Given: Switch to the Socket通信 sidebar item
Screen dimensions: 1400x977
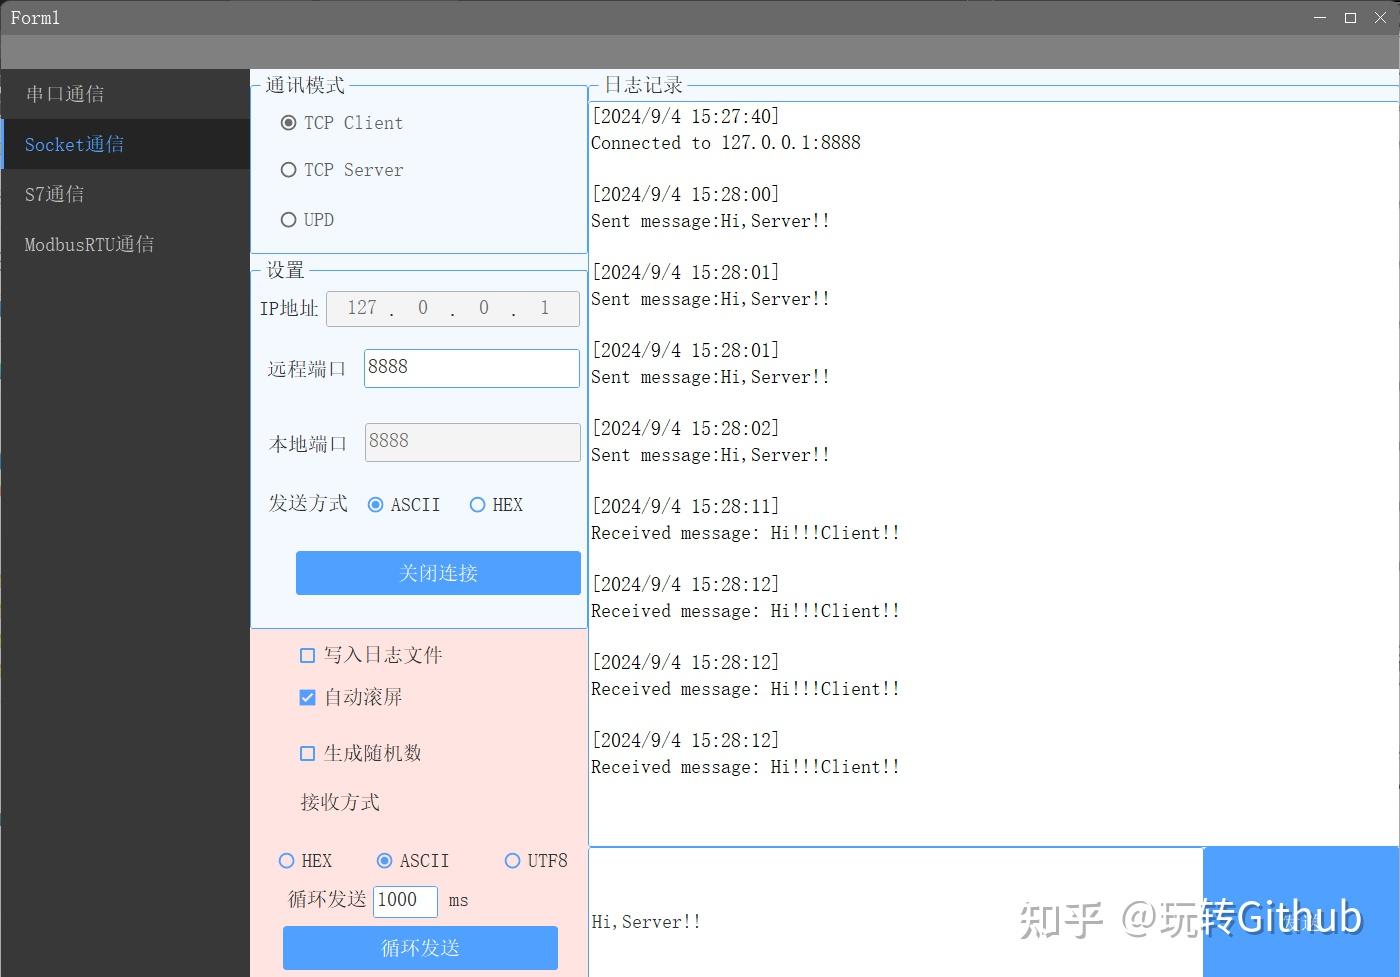Looking at the screenshot, I should [x=125, y=144].
